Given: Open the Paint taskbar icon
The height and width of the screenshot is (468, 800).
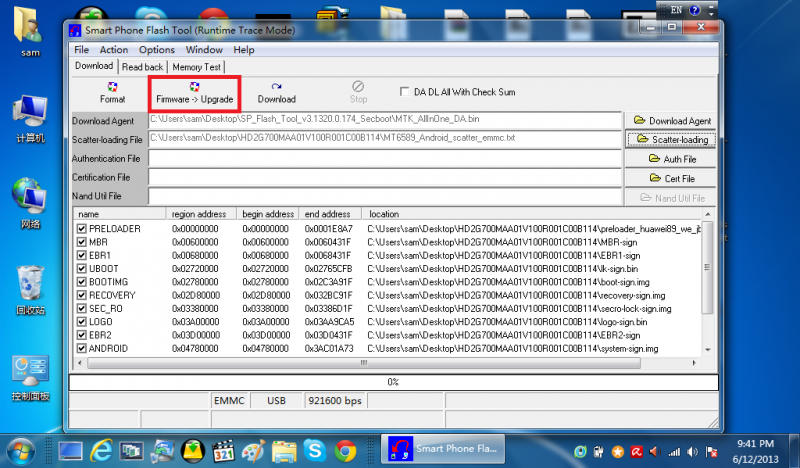Looking at the screenshot, I should 254,451.
